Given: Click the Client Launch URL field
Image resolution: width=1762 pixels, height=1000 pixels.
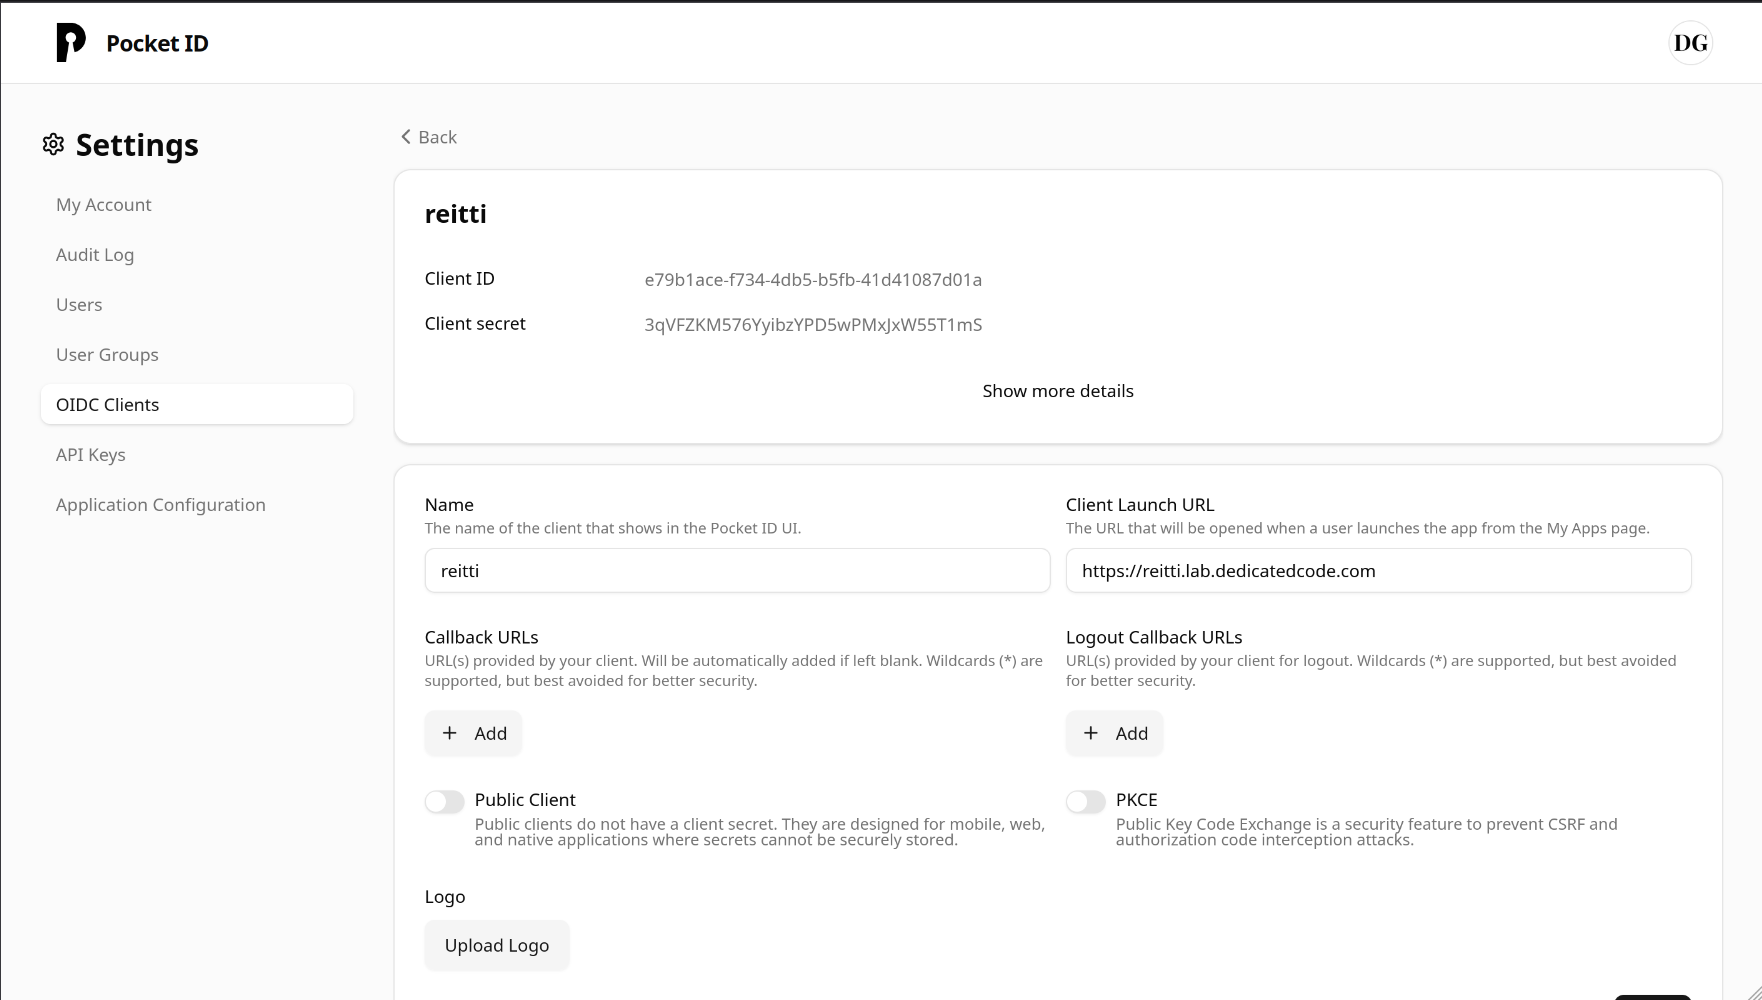Looking at the screenshot, I should coord(1378,571).
